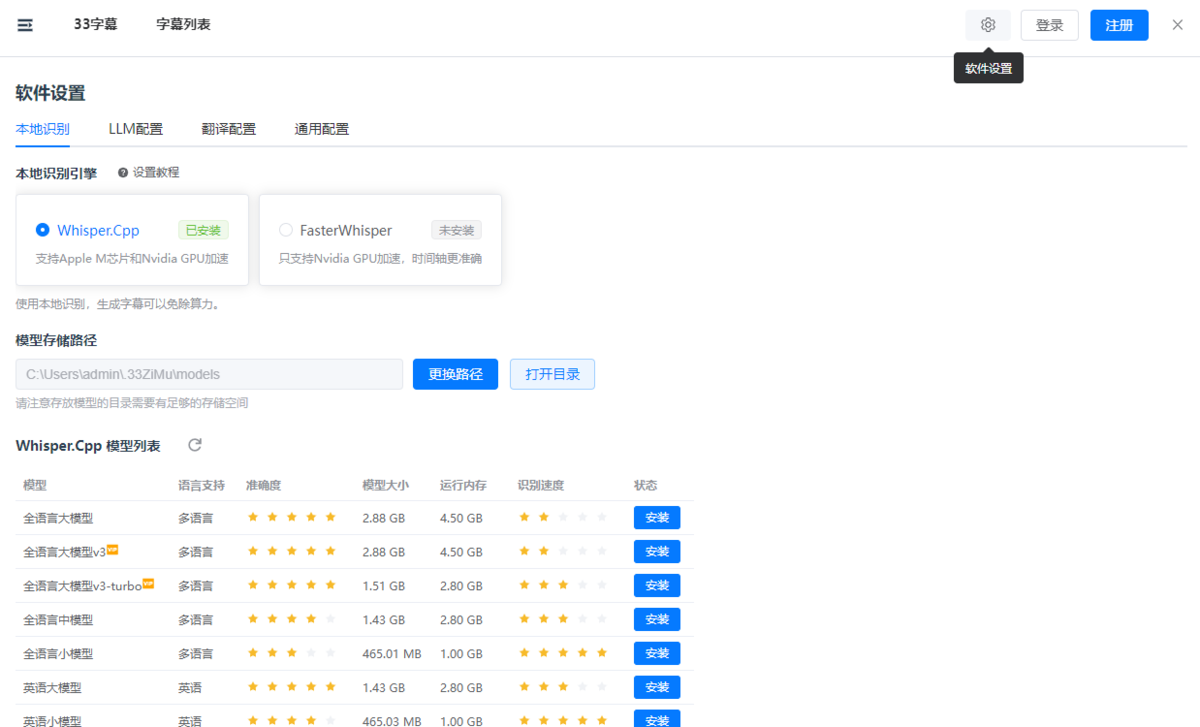Image resolution: width=1200 pixels, height=727 pixels.
Task: Open the 字幕列表 menu item
Action: click(x=183, y=25)
